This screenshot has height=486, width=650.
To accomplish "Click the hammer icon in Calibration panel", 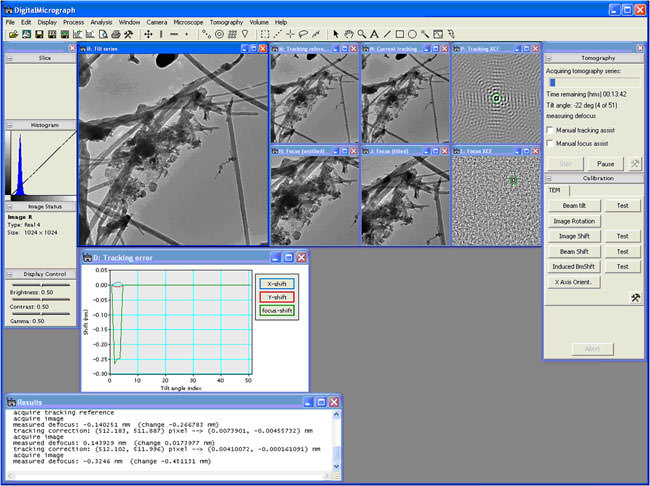I will pyautogui.click(x=635, y=297).
